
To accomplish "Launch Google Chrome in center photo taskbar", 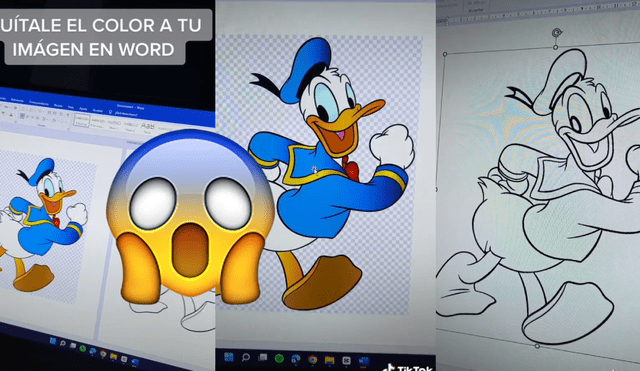I will tap(313, 360).
